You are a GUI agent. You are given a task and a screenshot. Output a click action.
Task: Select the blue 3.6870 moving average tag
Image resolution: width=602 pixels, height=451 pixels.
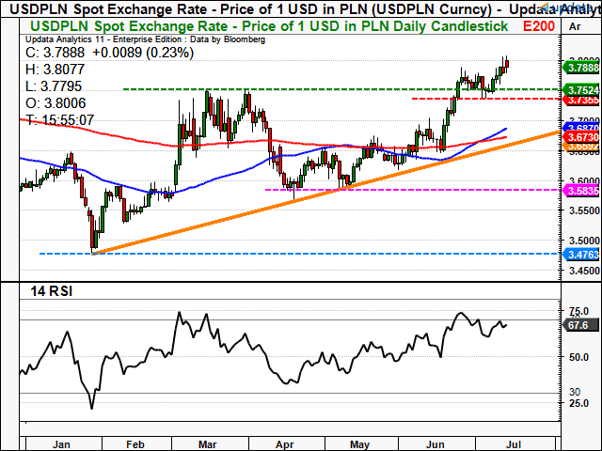(x=582, y=127)
